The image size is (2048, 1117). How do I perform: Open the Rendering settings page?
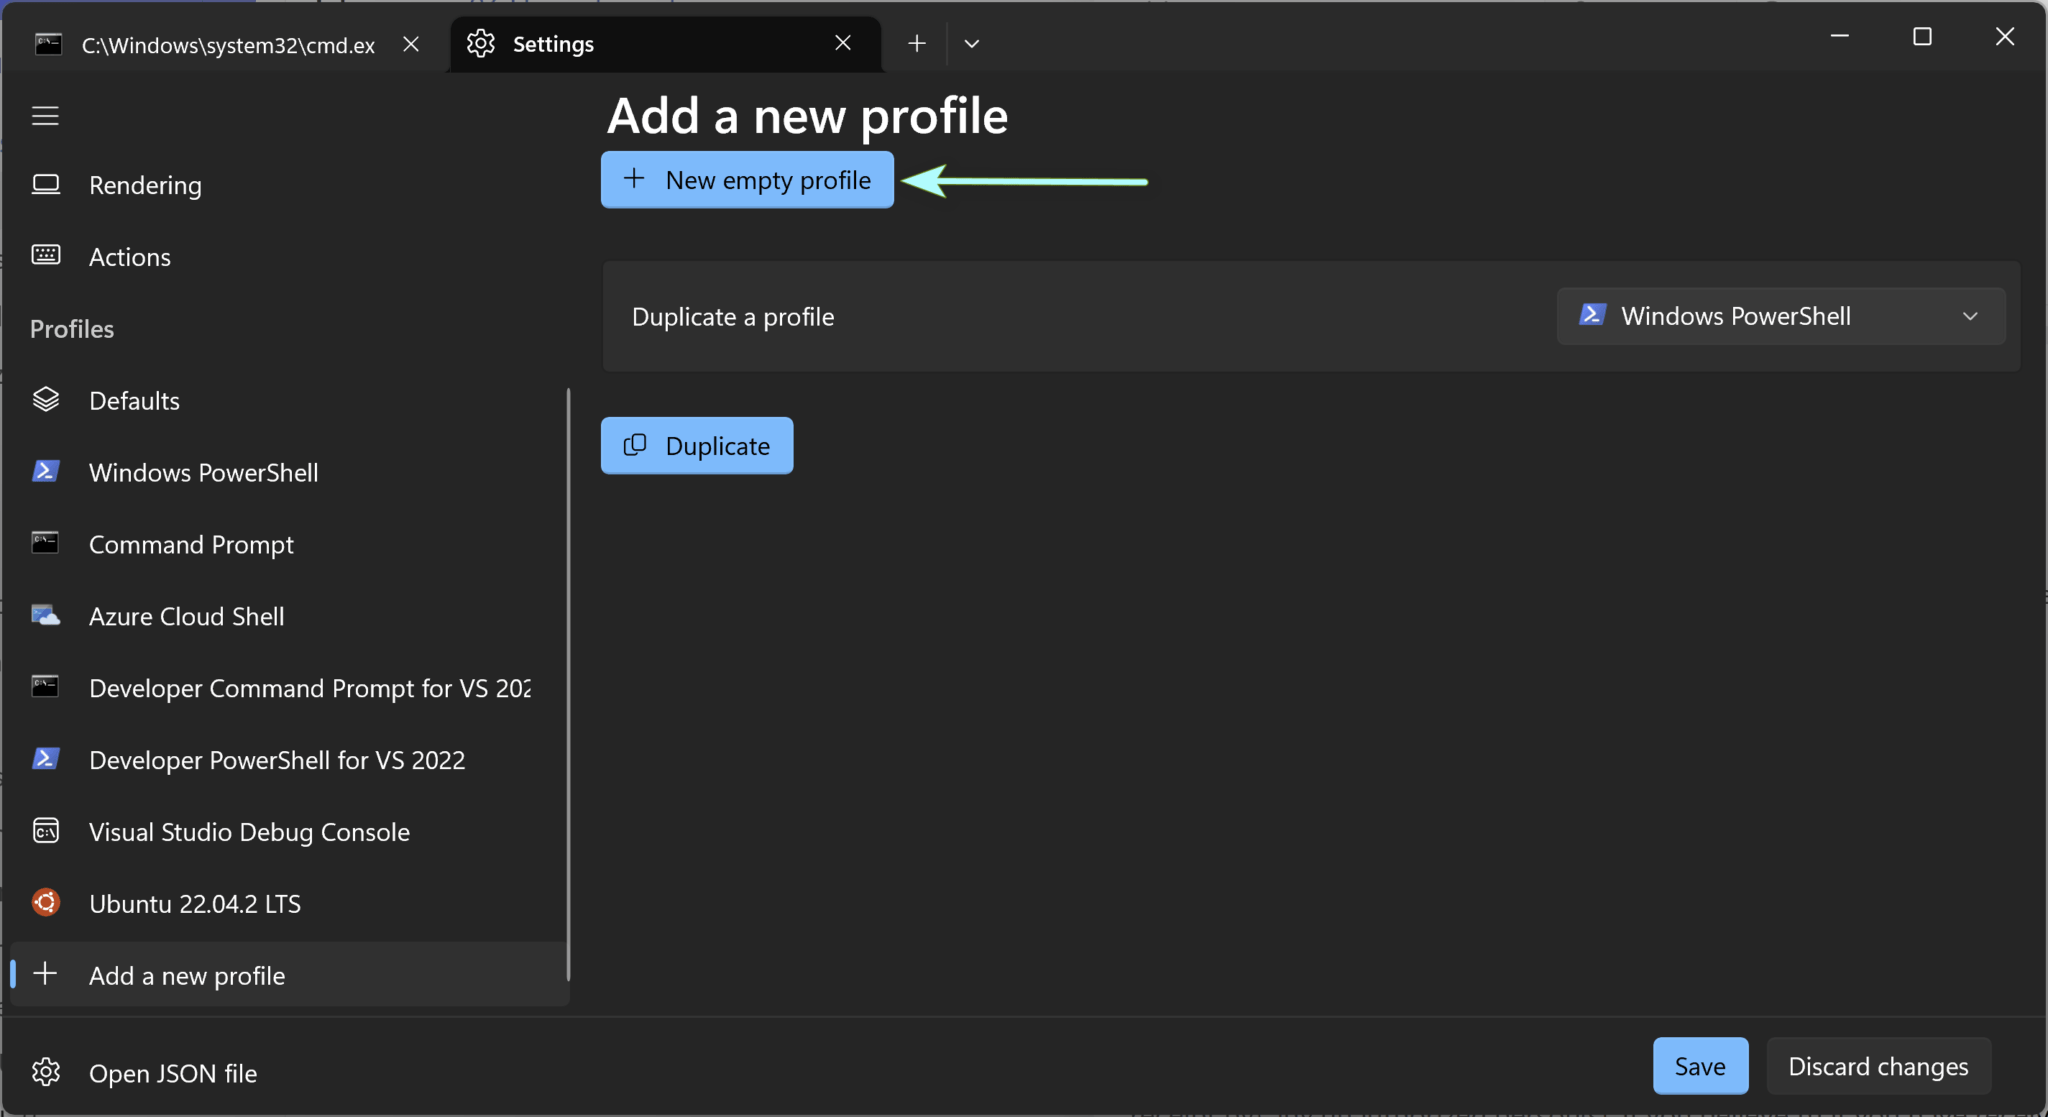[145, 185]
